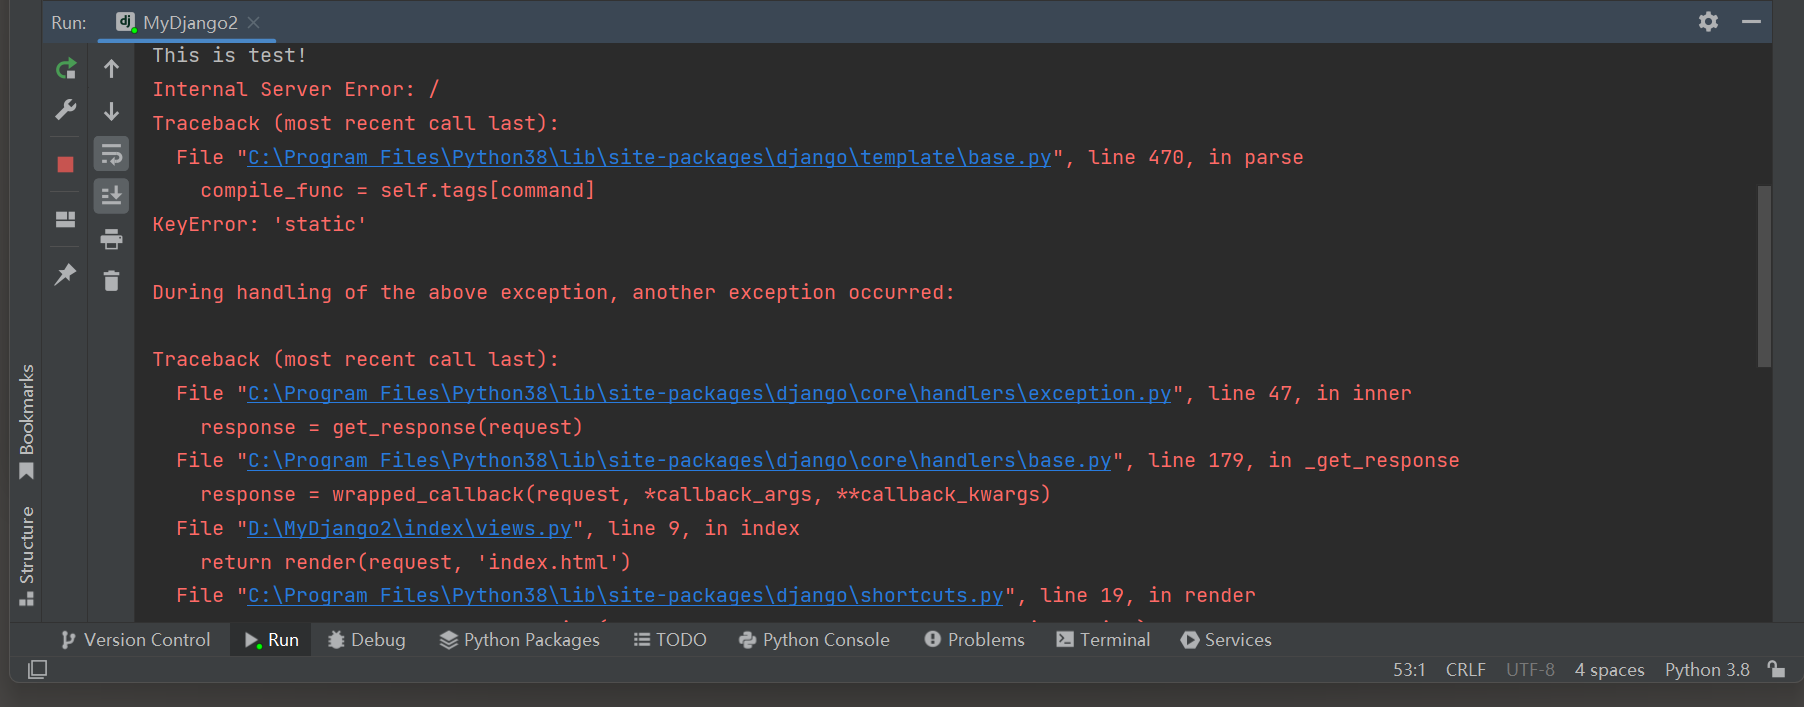Open Python Packages tool window
1804x707 pixels.
(x=520, y=640)
